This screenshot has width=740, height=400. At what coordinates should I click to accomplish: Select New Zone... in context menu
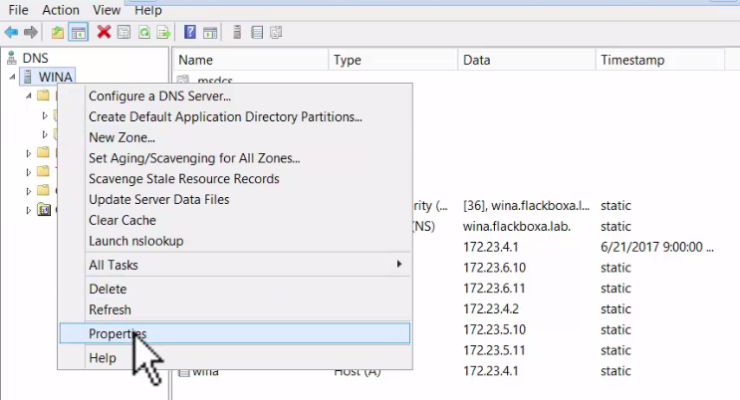121,137
